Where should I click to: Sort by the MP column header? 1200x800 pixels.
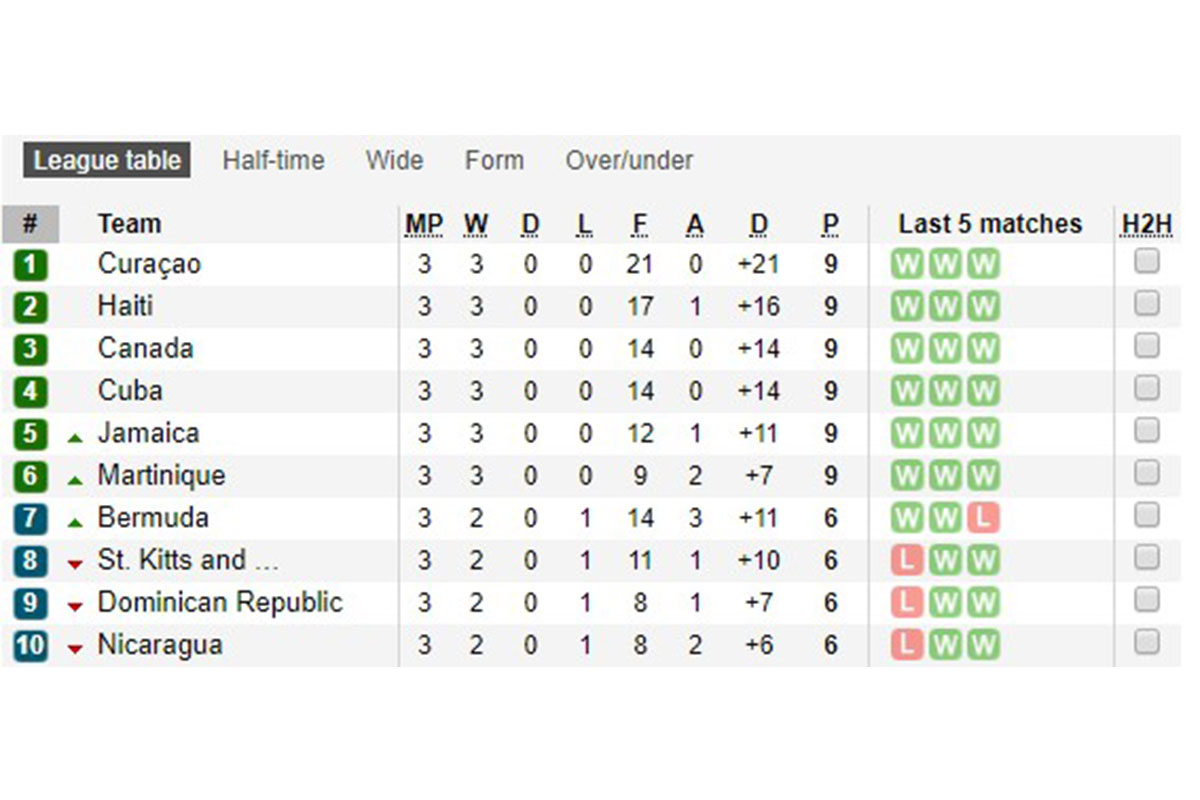point(424,224)
